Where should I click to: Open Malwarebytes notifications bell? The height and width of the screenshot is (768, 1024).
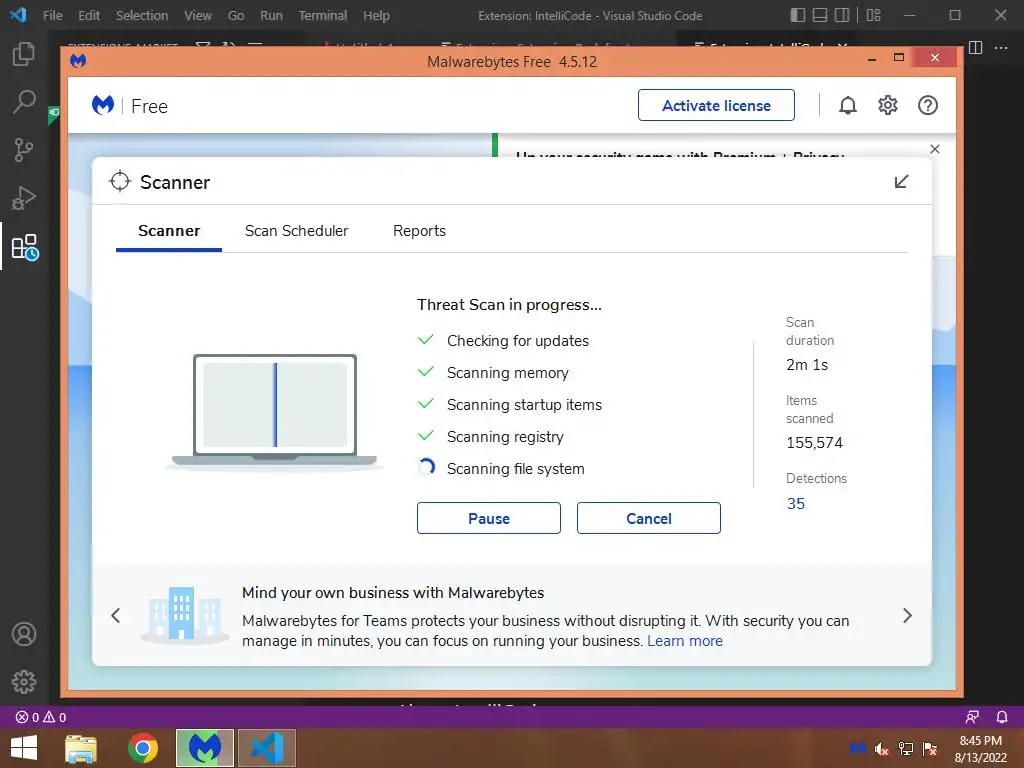[x=848, y=105]
